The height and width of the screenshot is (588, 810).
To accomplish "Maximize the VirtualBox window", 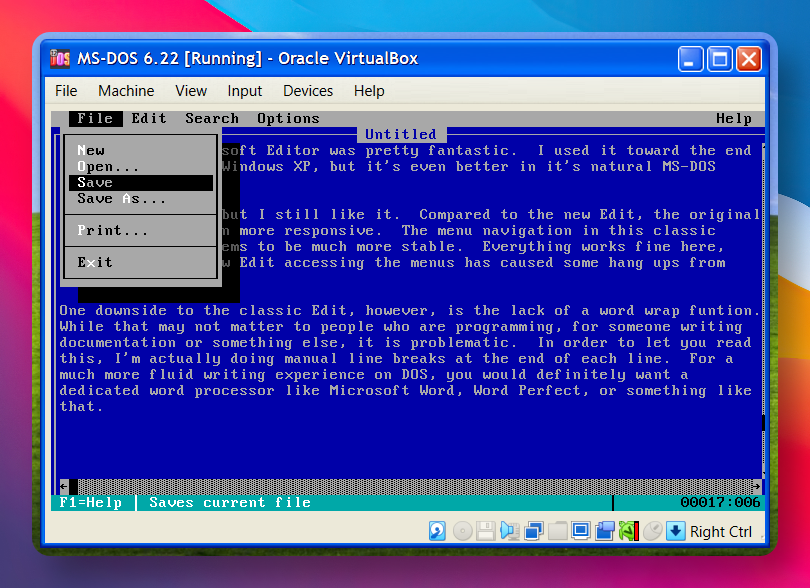I will click(x=719, y=59).
